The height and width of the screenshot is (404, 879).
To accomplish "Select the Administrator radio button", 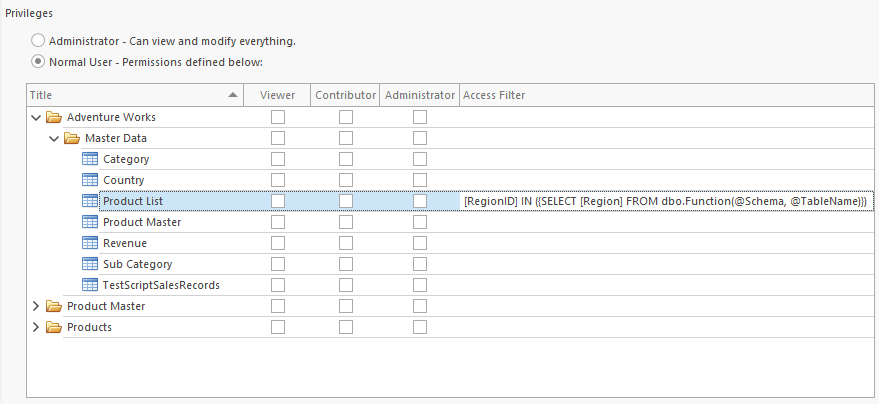I will (38, 41).
